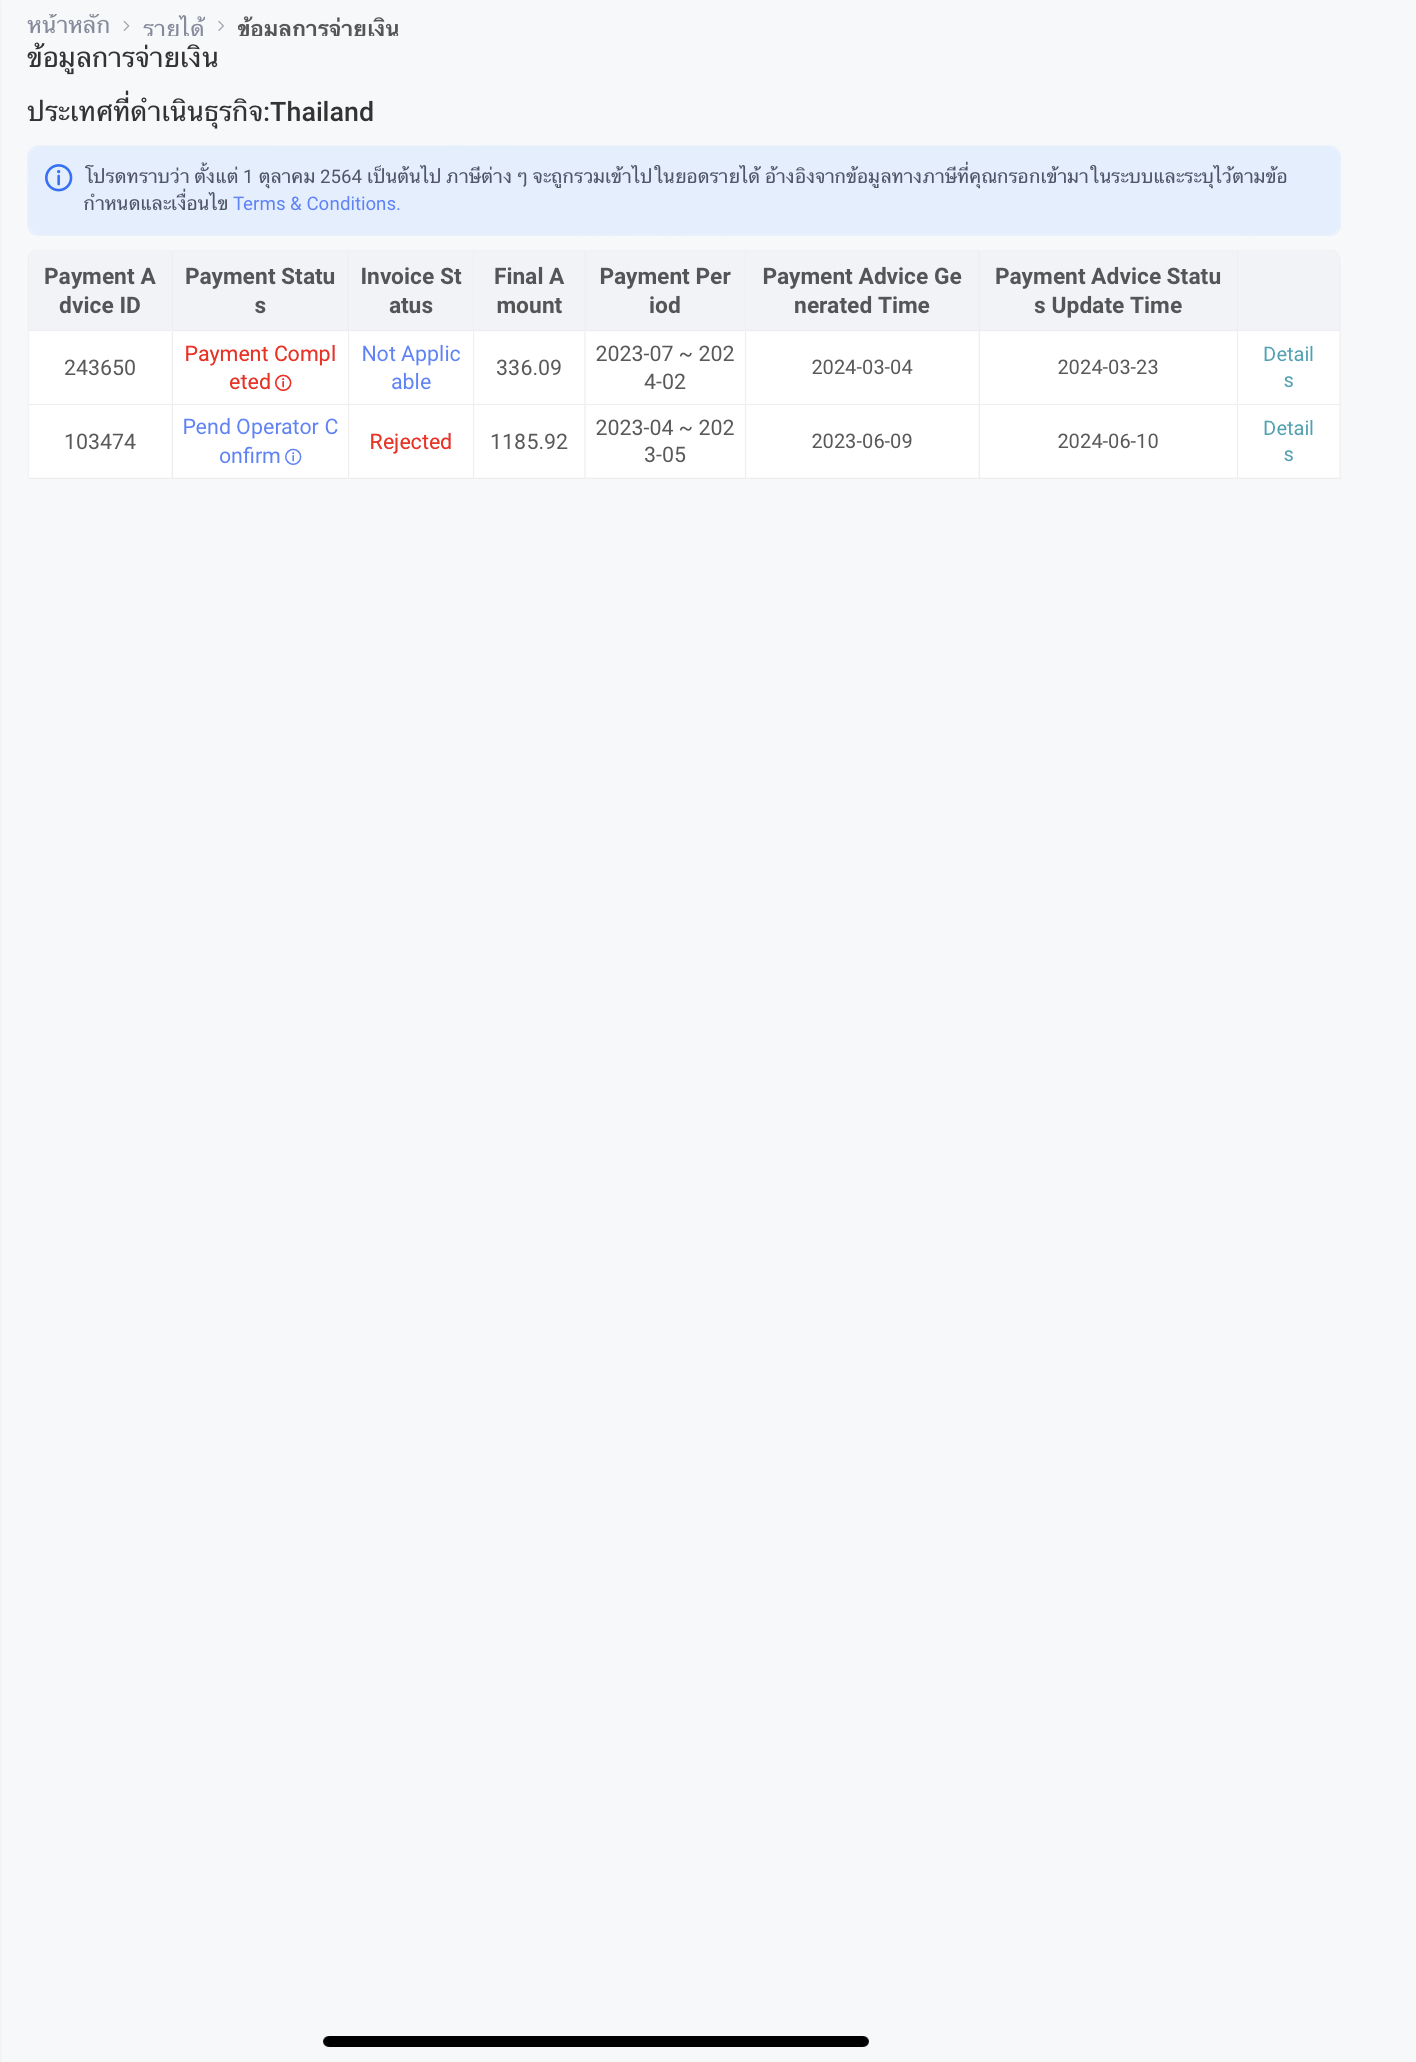Click the Not Applicable invoice status

point(410,368)
